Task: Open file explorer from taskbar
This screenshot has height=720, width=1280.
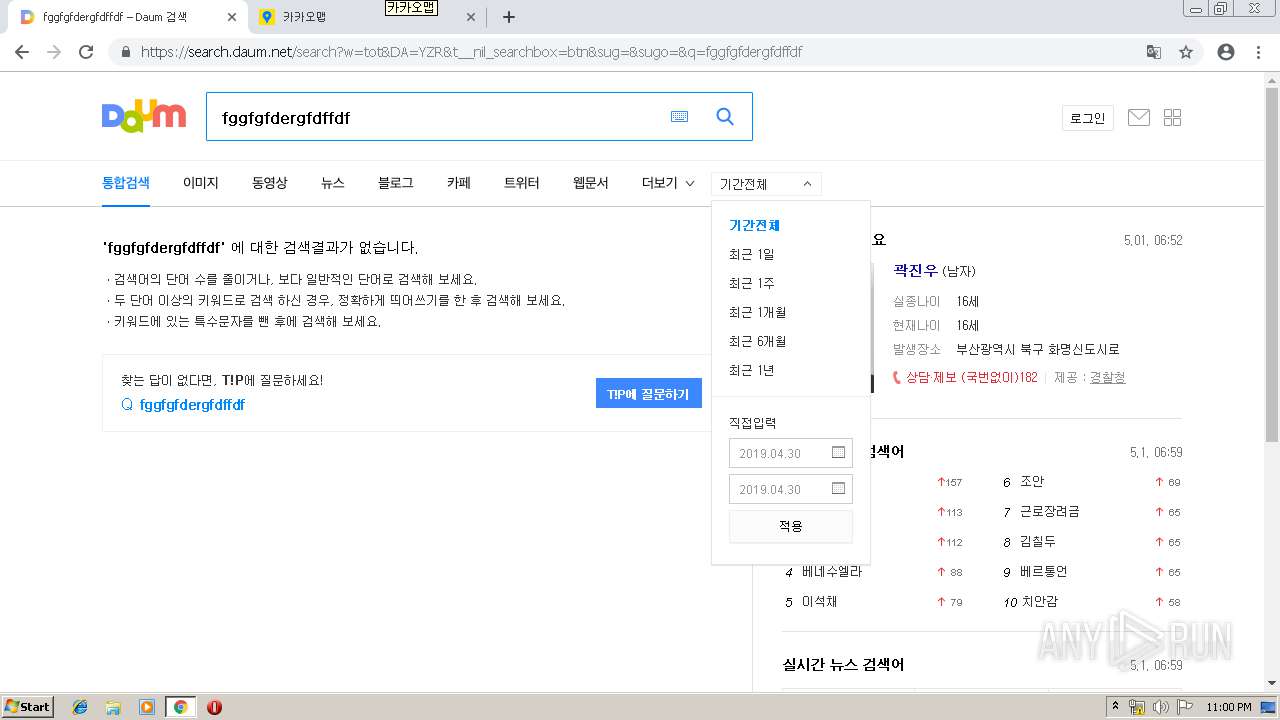Action: coord(113,707)
